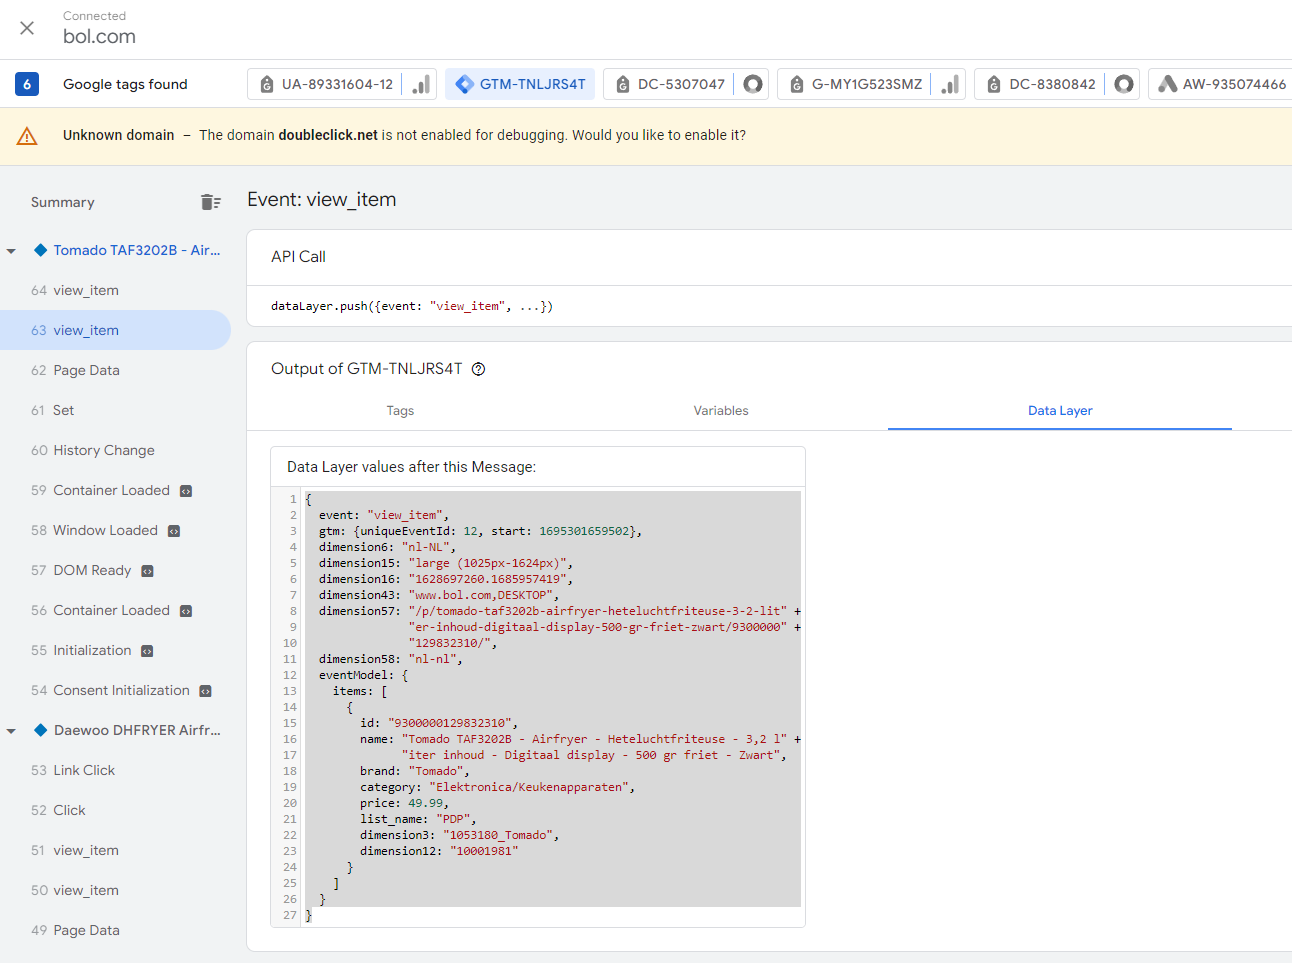Click the help icon beside Output of GTM-TNLJRS4T
Image resolution: width=1292 pixels, height=963 pixels.
(478, 369)
